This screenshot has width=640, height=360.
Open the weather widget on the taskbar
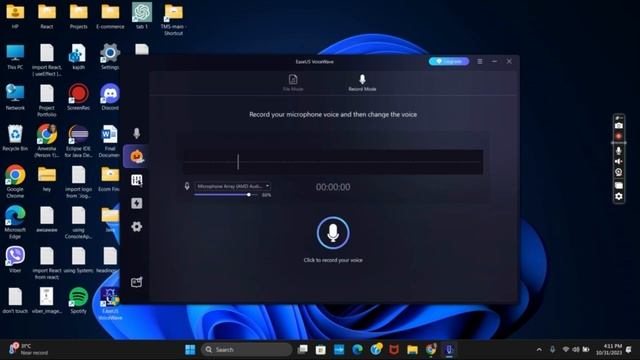[x=29, y=349]
